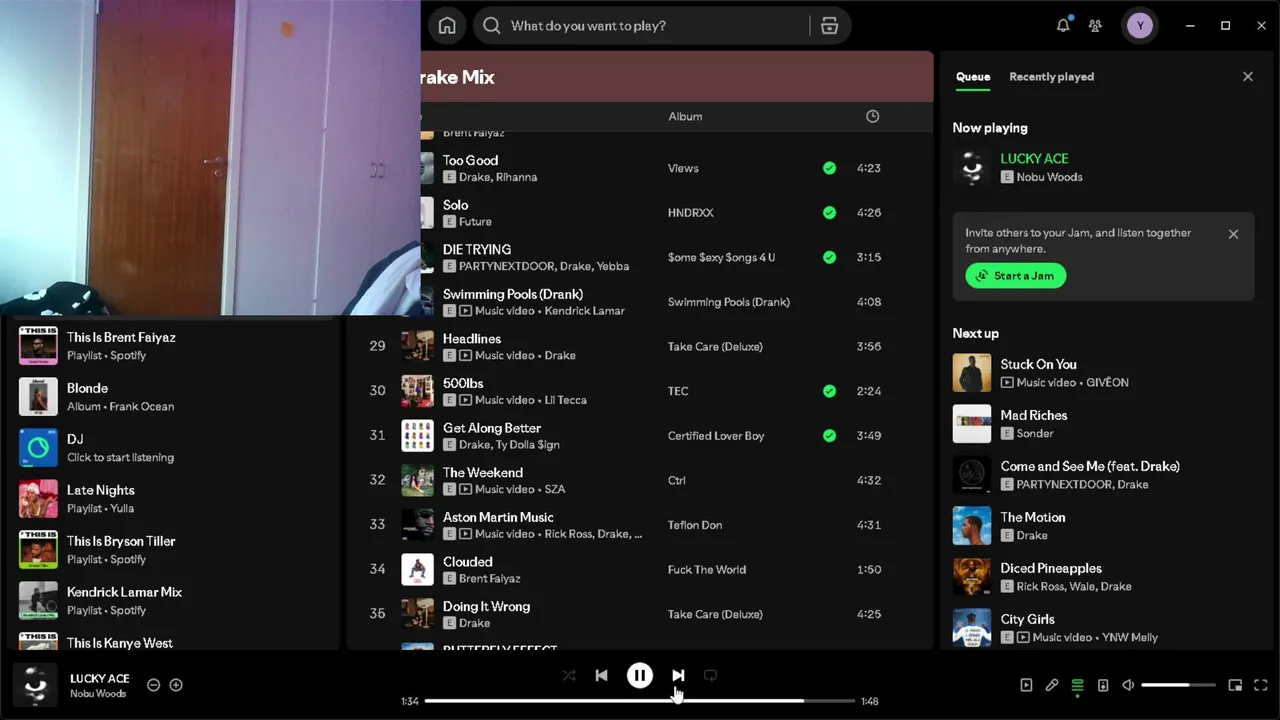Select Doing It Wrong track
1280x720 pixels.
coord(640,614)
